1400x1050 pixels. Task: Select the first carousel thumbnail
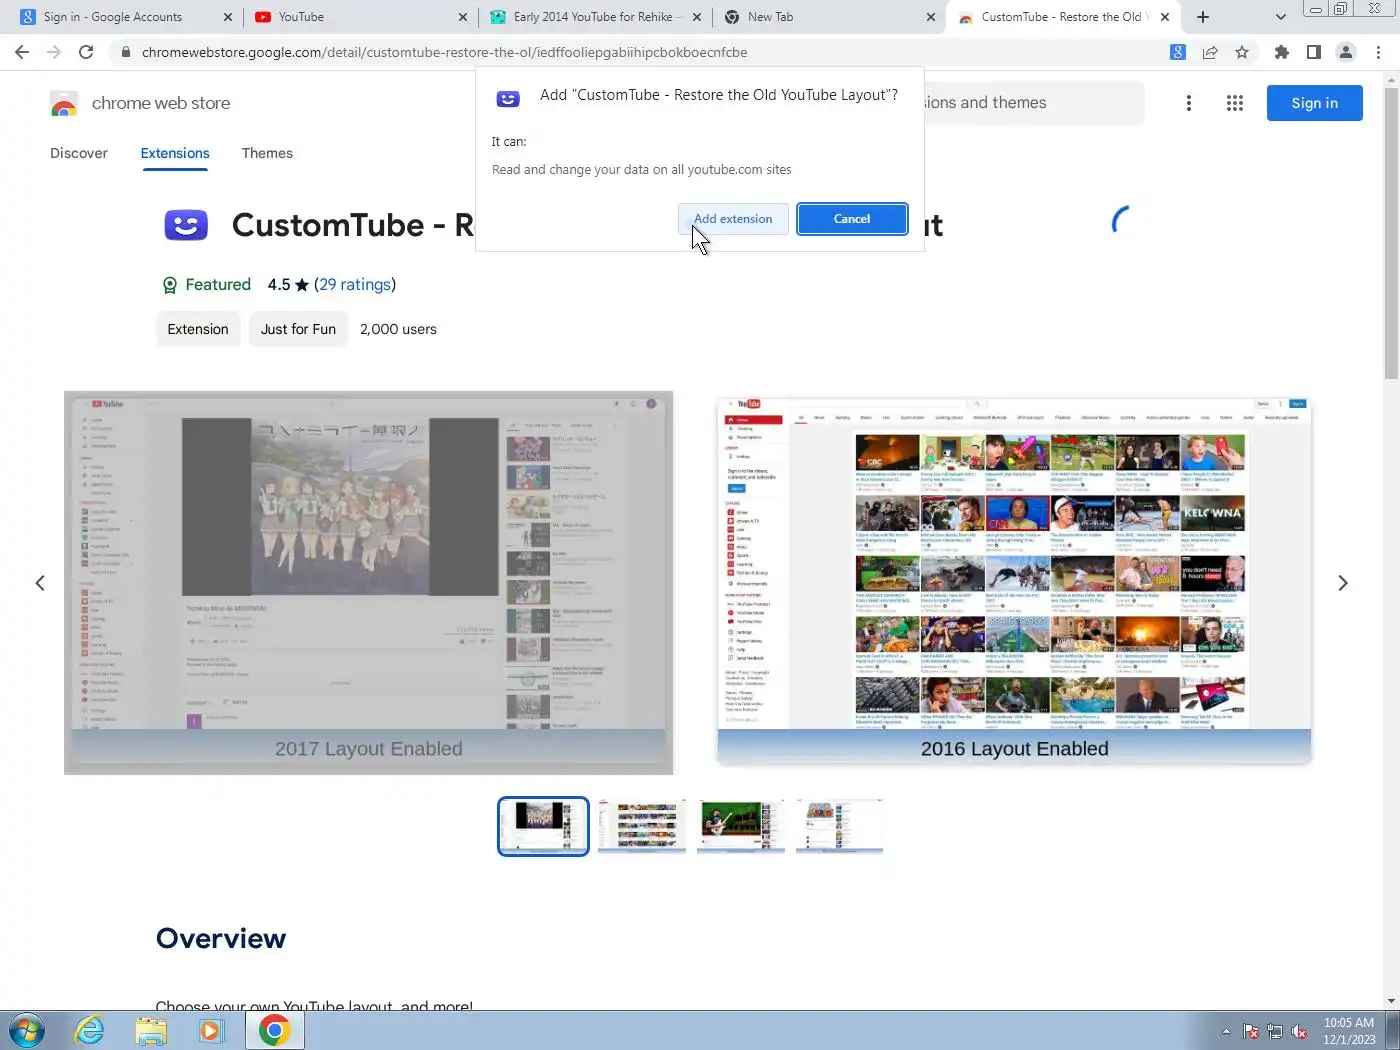click(x=543, y=826)
